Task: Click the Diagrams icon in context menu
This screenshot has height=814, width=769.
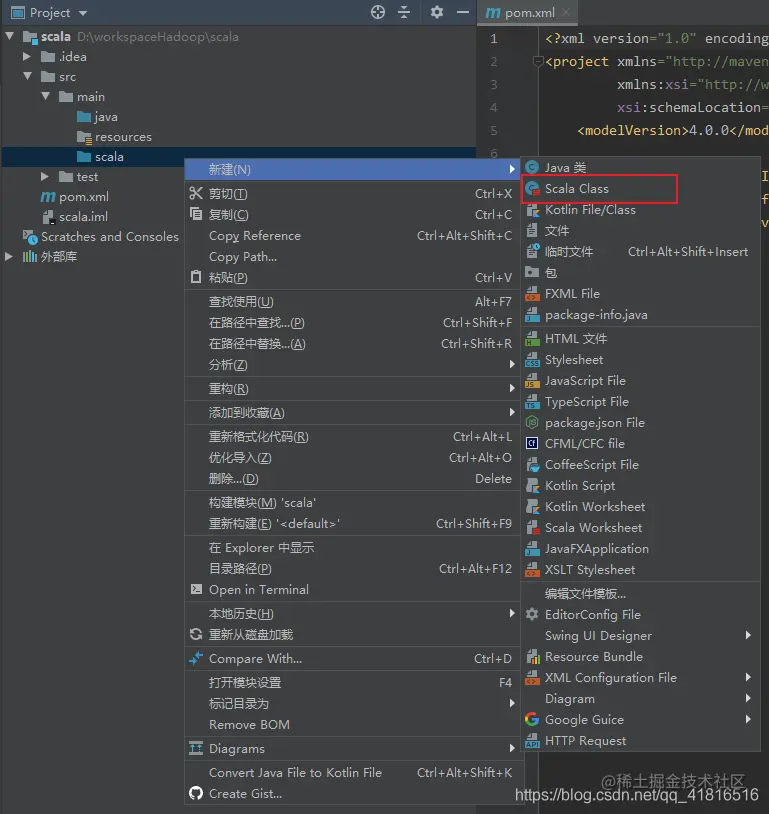Action: [x=196, y=748]
